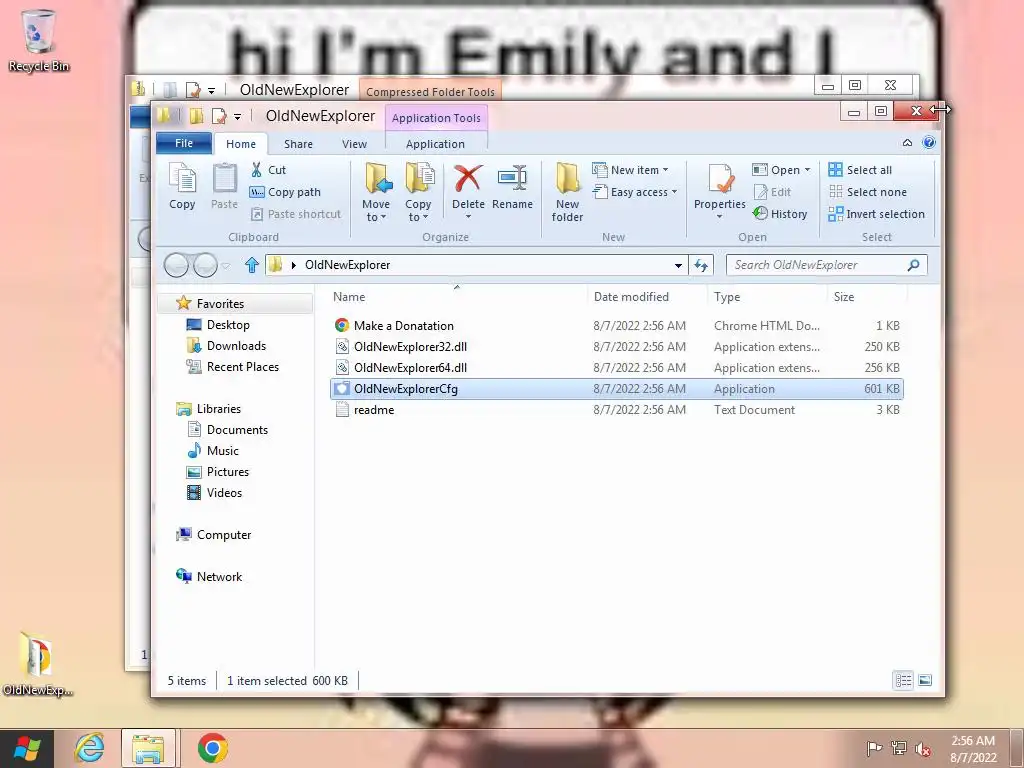Screen dimensions: 1024x768
Task: Select the OldNewExp... desktop icon
Action: [37, 664]
